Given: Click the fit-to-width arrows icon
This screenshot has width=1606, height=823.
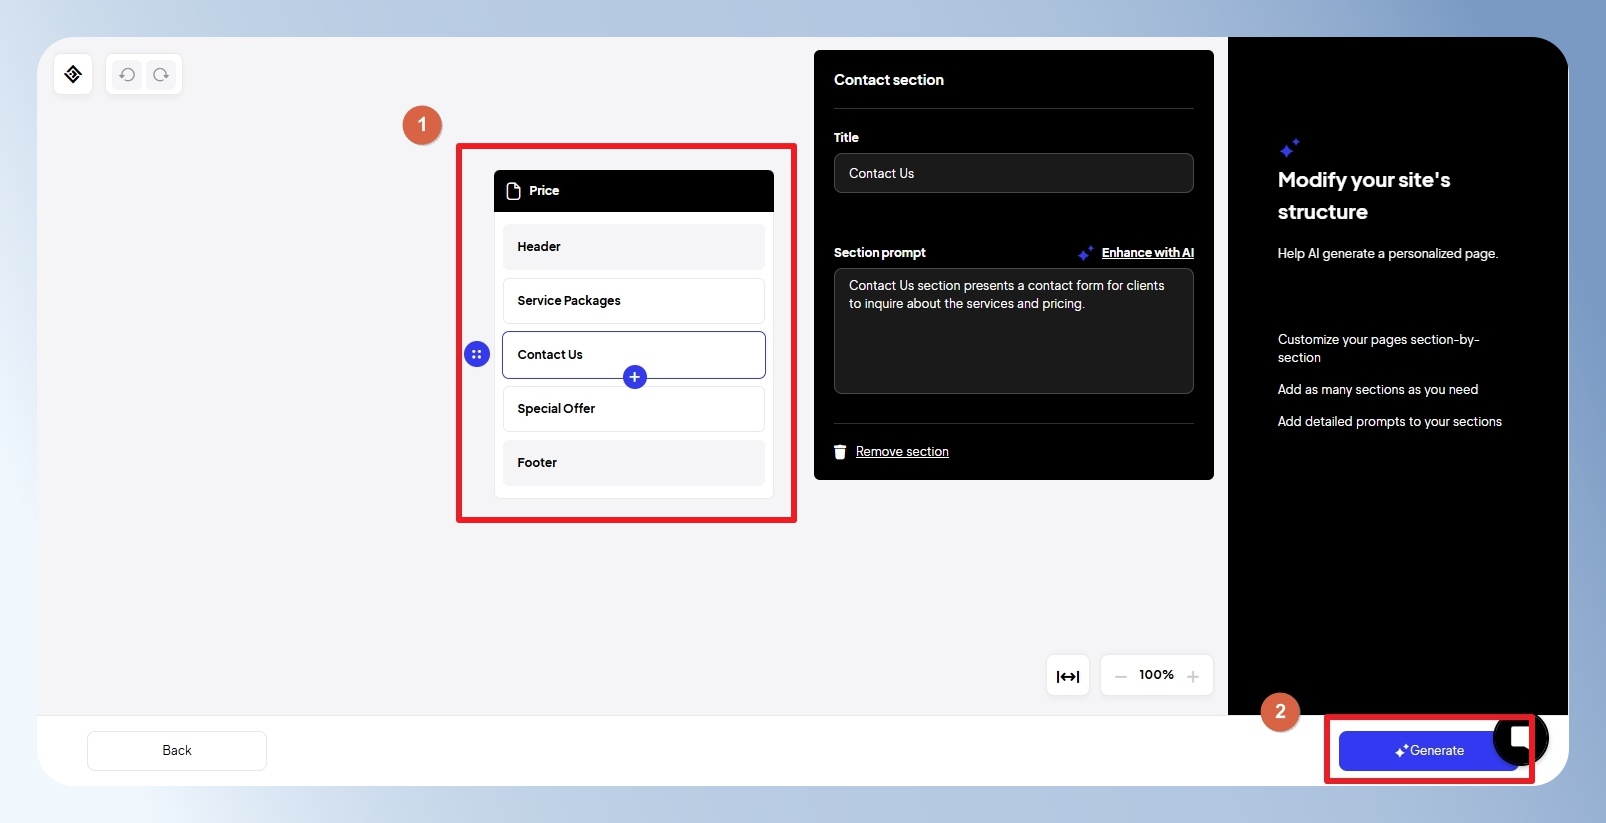Looking at the screenshot, I should coord(1068,676).
